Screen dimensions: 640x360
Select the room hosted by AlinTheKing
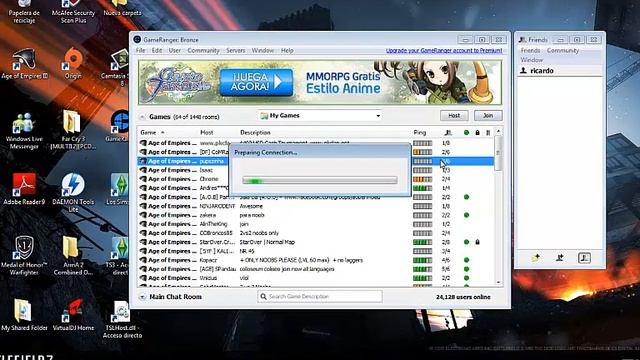[x=316, y=224]
